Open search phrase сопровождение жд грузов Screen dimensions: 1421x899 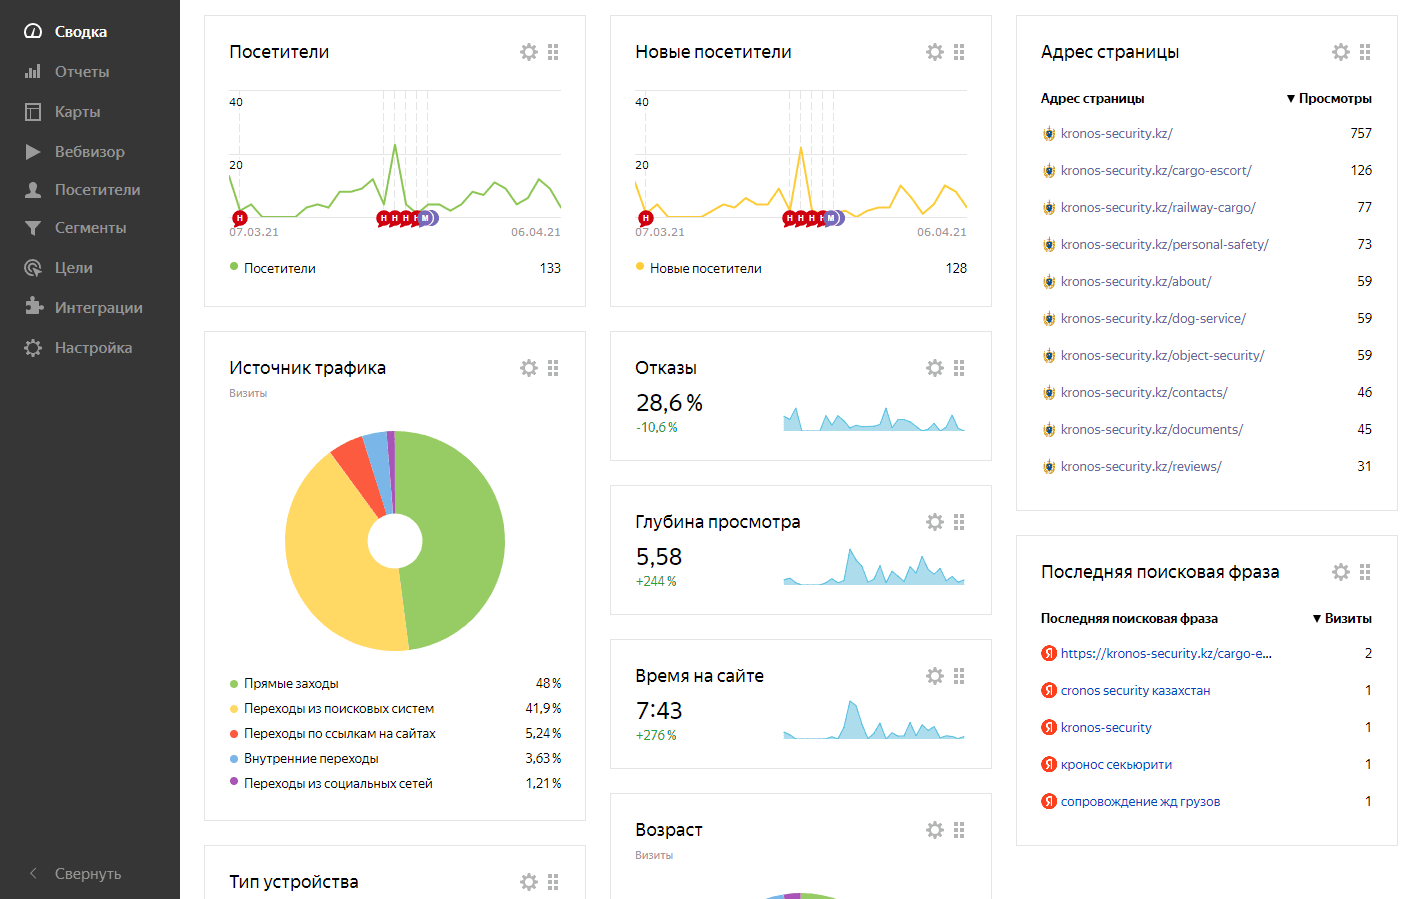[x=1140, y=801]
